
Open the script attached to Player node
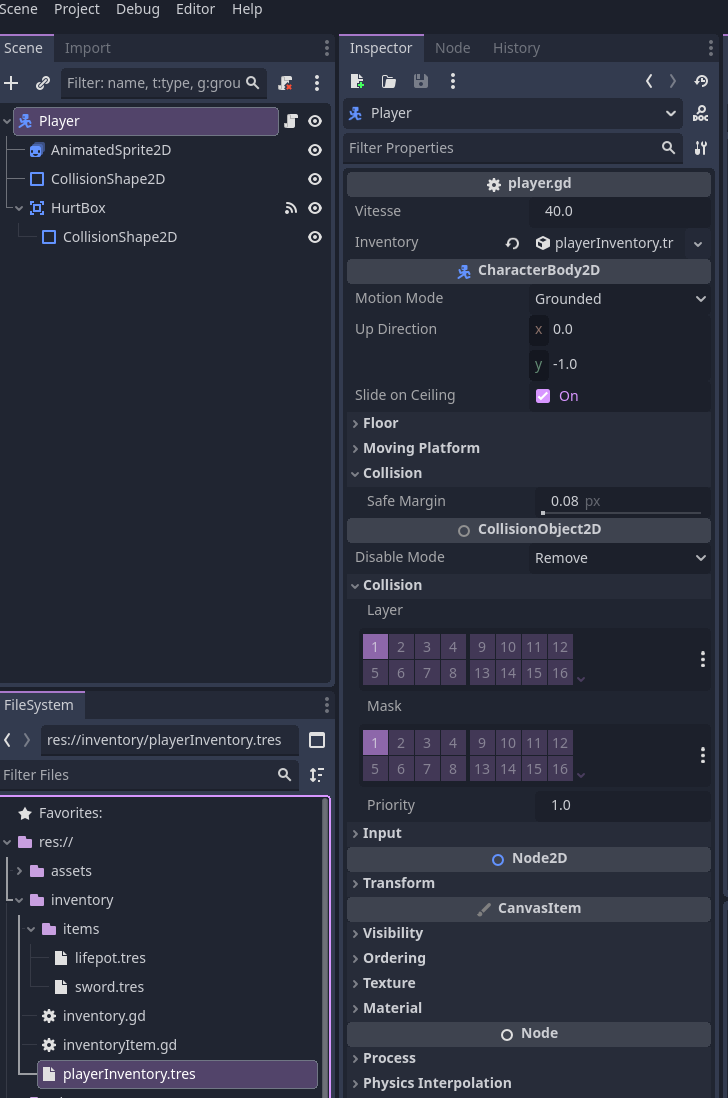pos(291,121)
